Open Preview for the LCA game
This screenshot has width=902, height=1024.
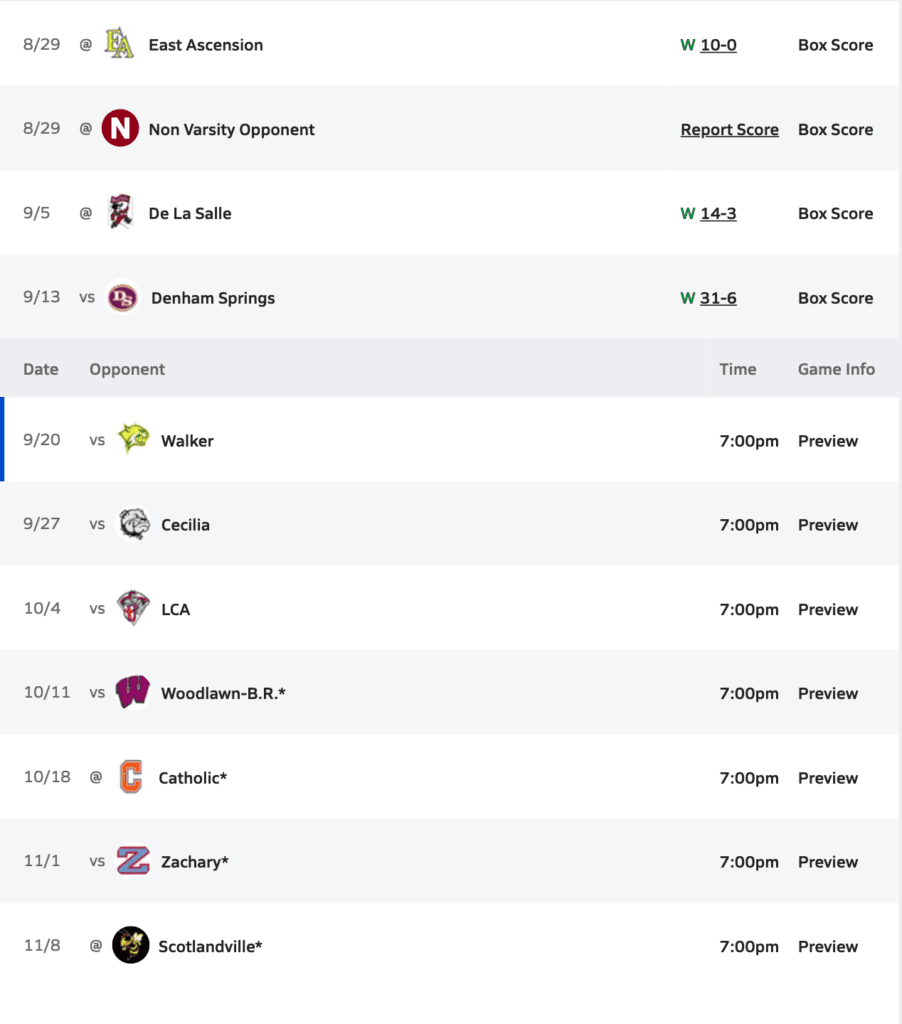[x=828, y=610]
